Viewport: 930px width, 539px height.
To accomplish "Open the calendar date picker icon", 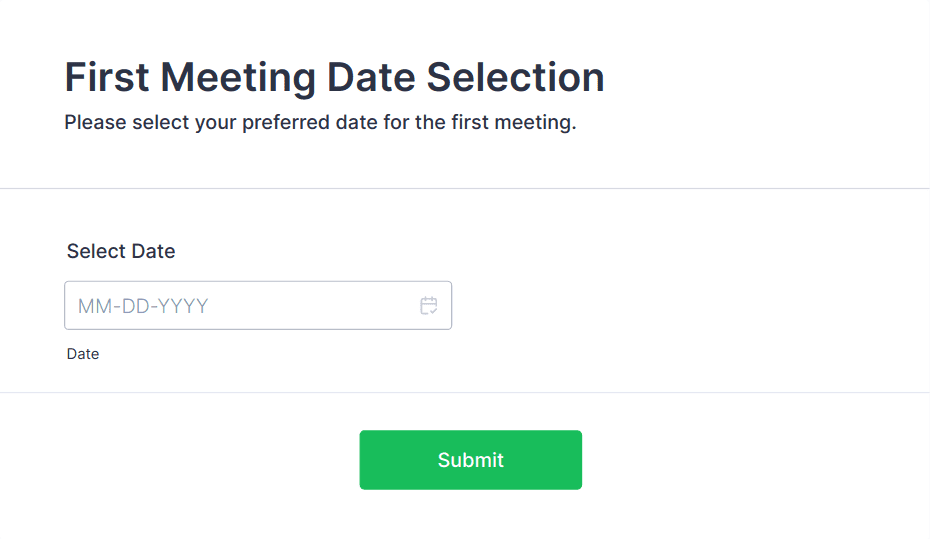I will coord(429,306).
